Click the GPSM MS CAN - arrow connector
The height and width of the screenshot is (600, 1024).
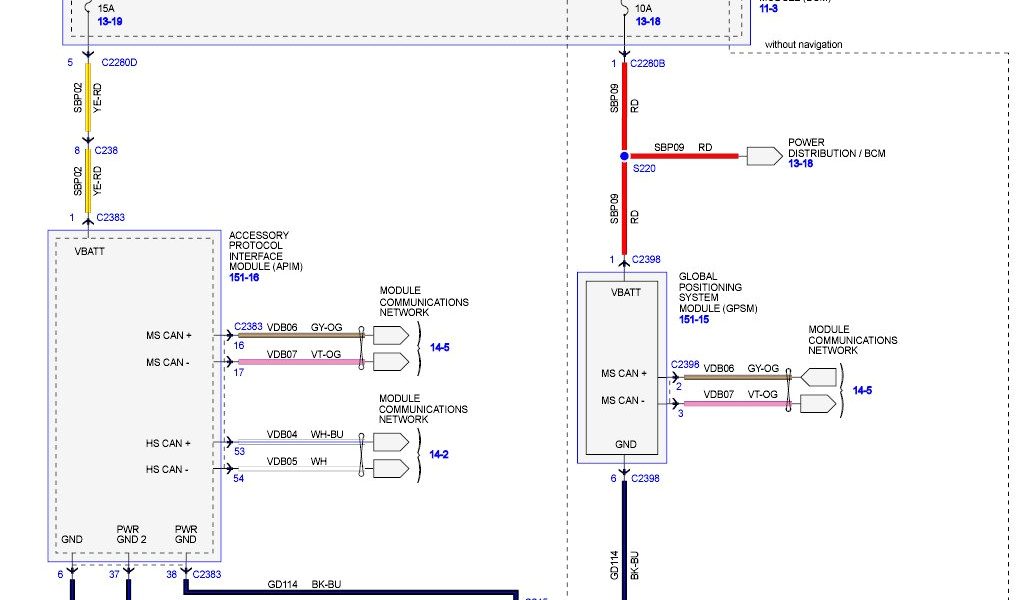click(x=820, y=404)
